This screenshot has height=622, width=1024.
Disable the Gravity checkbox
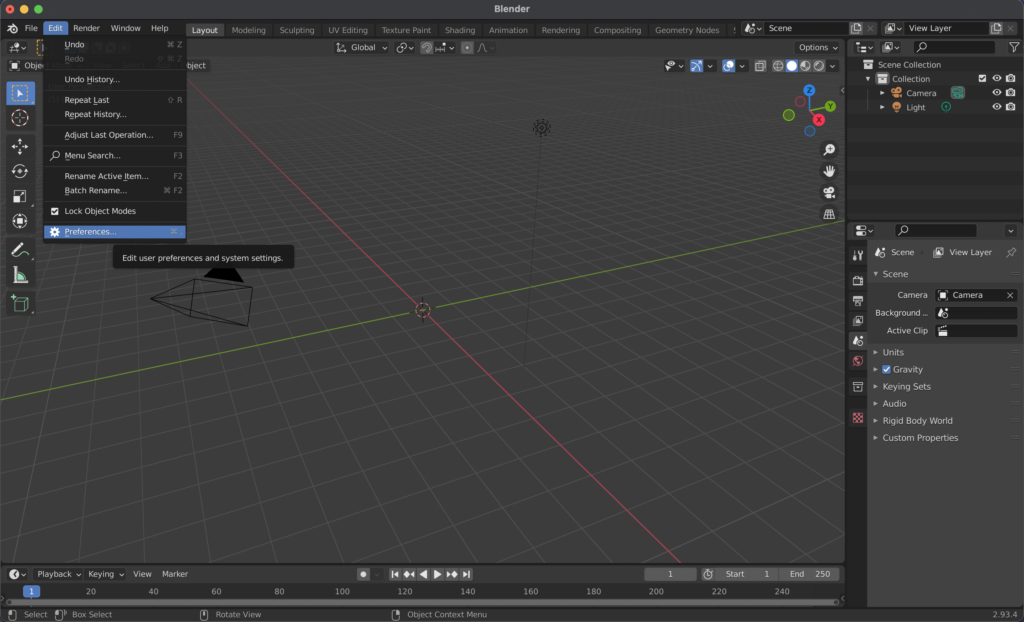pyautogui.click(x=886, y=369)
